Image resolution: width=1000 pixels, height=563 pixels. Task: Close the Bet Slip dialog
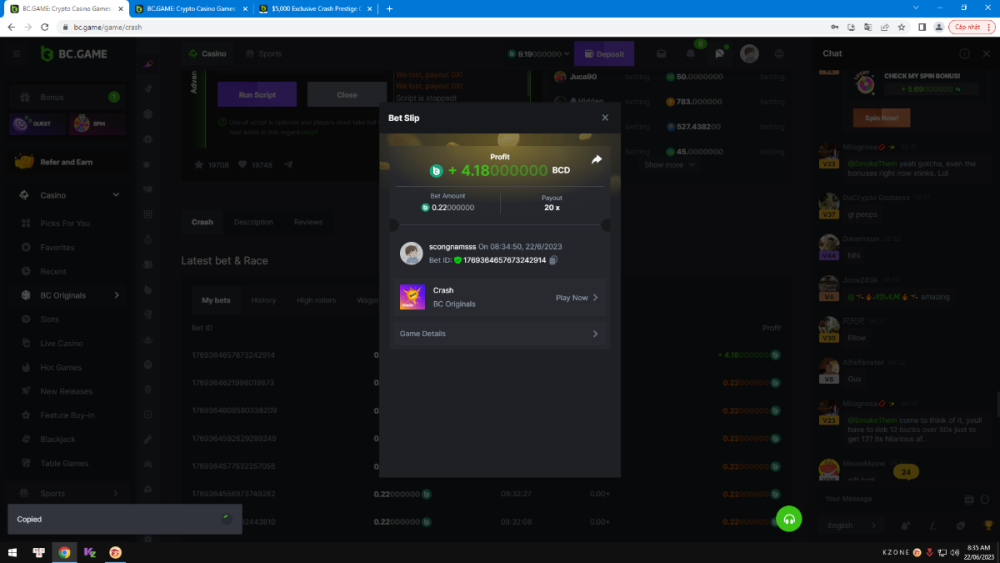(x=604, y=118)
